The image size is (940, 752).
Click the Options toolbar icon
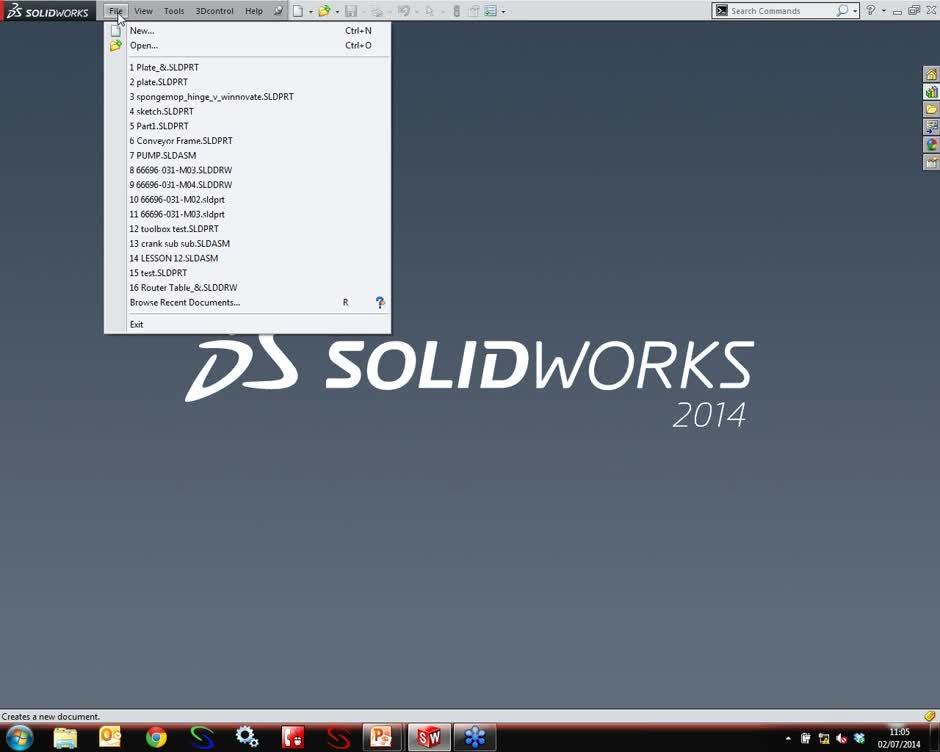489,10
